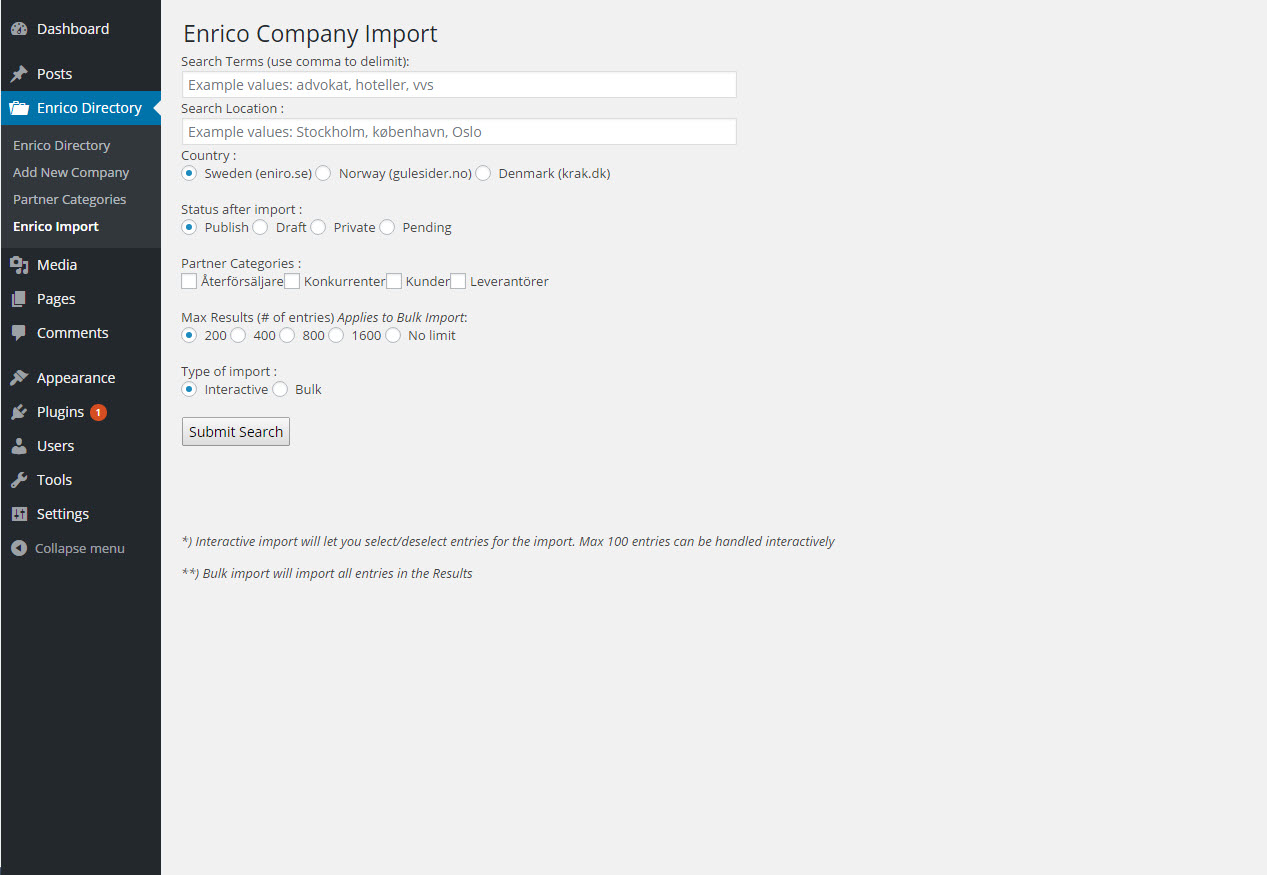Click 'Applies to Bulk Import' italic text
Viewport: 1267px width, 875px height.
[x=401, y=318]
